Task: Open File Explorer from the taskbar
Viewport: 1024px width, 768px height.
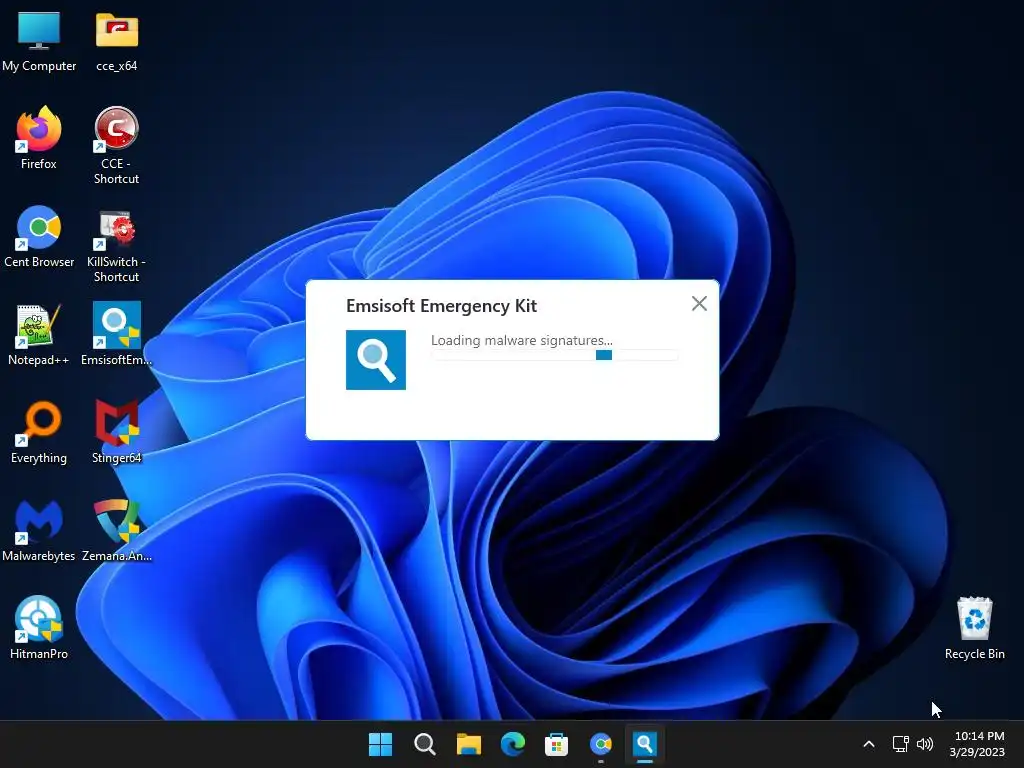Action: point(468,744)
